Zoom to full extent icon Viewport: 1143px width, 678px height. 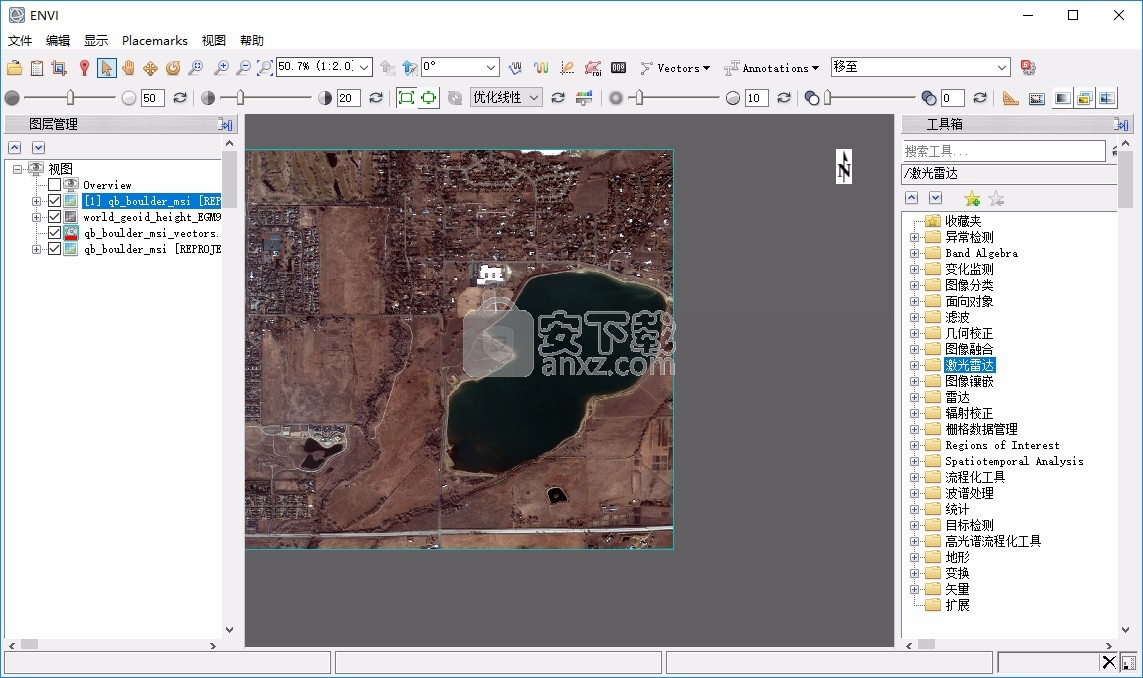265,68
